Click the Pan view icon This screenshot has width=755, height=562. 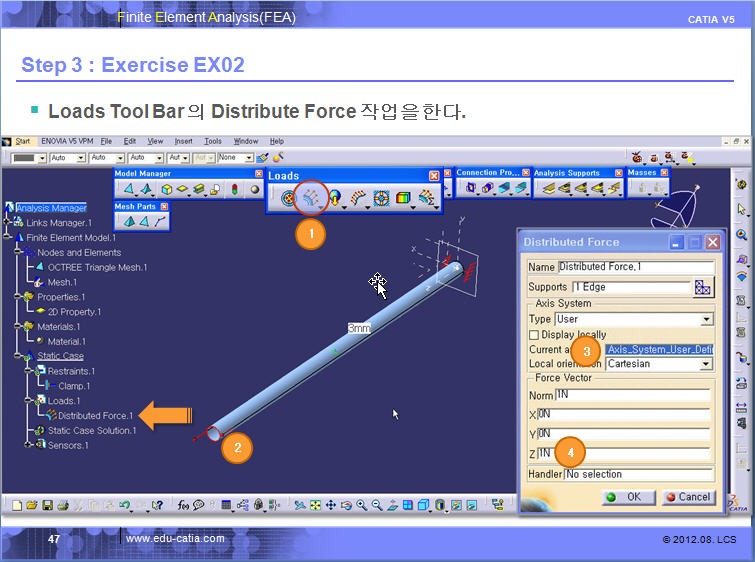click(329, 505)
